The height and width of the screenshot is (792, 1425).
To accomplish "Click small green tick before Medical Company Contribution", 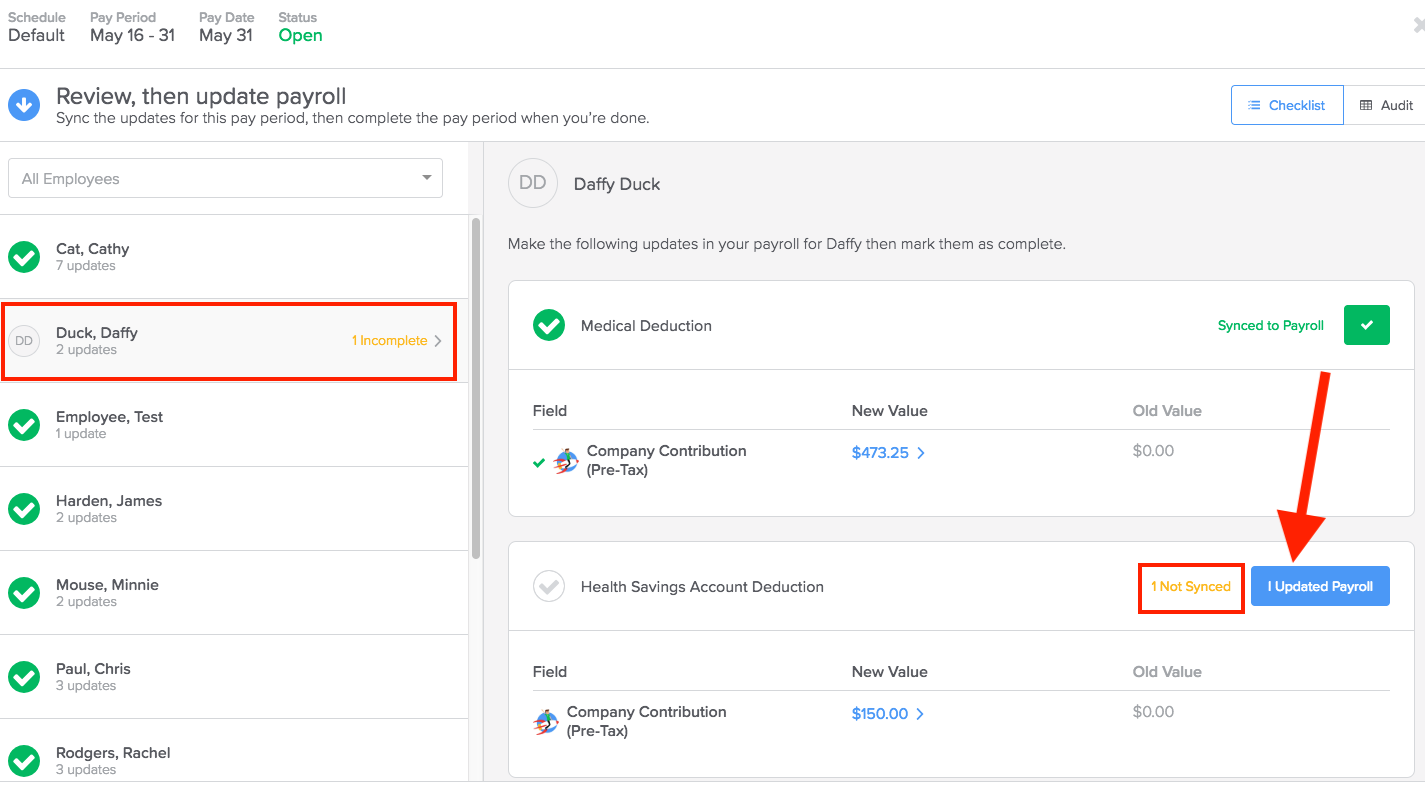I will (x=539, y=462).
